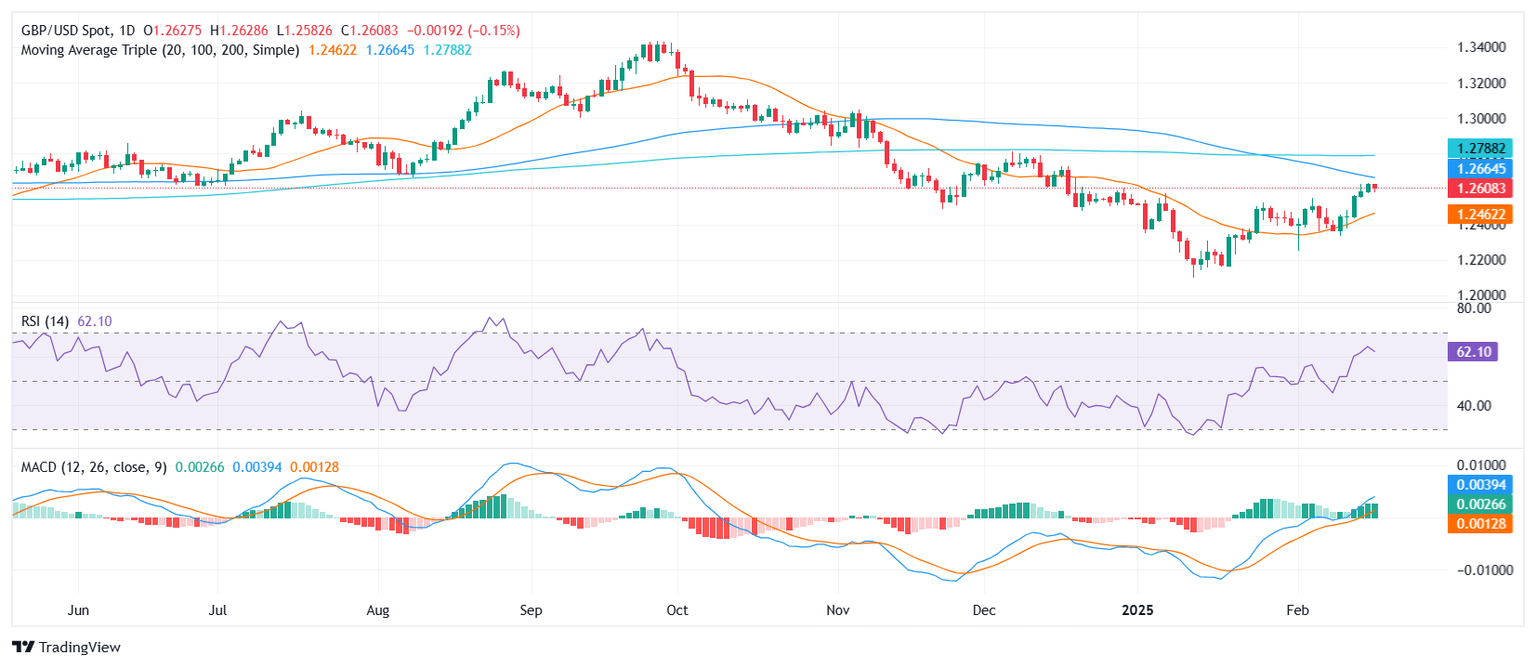Click the 80.00 level on RSI scale
The width and height of the screenshot is (1536, 667).
point(1475,308)
